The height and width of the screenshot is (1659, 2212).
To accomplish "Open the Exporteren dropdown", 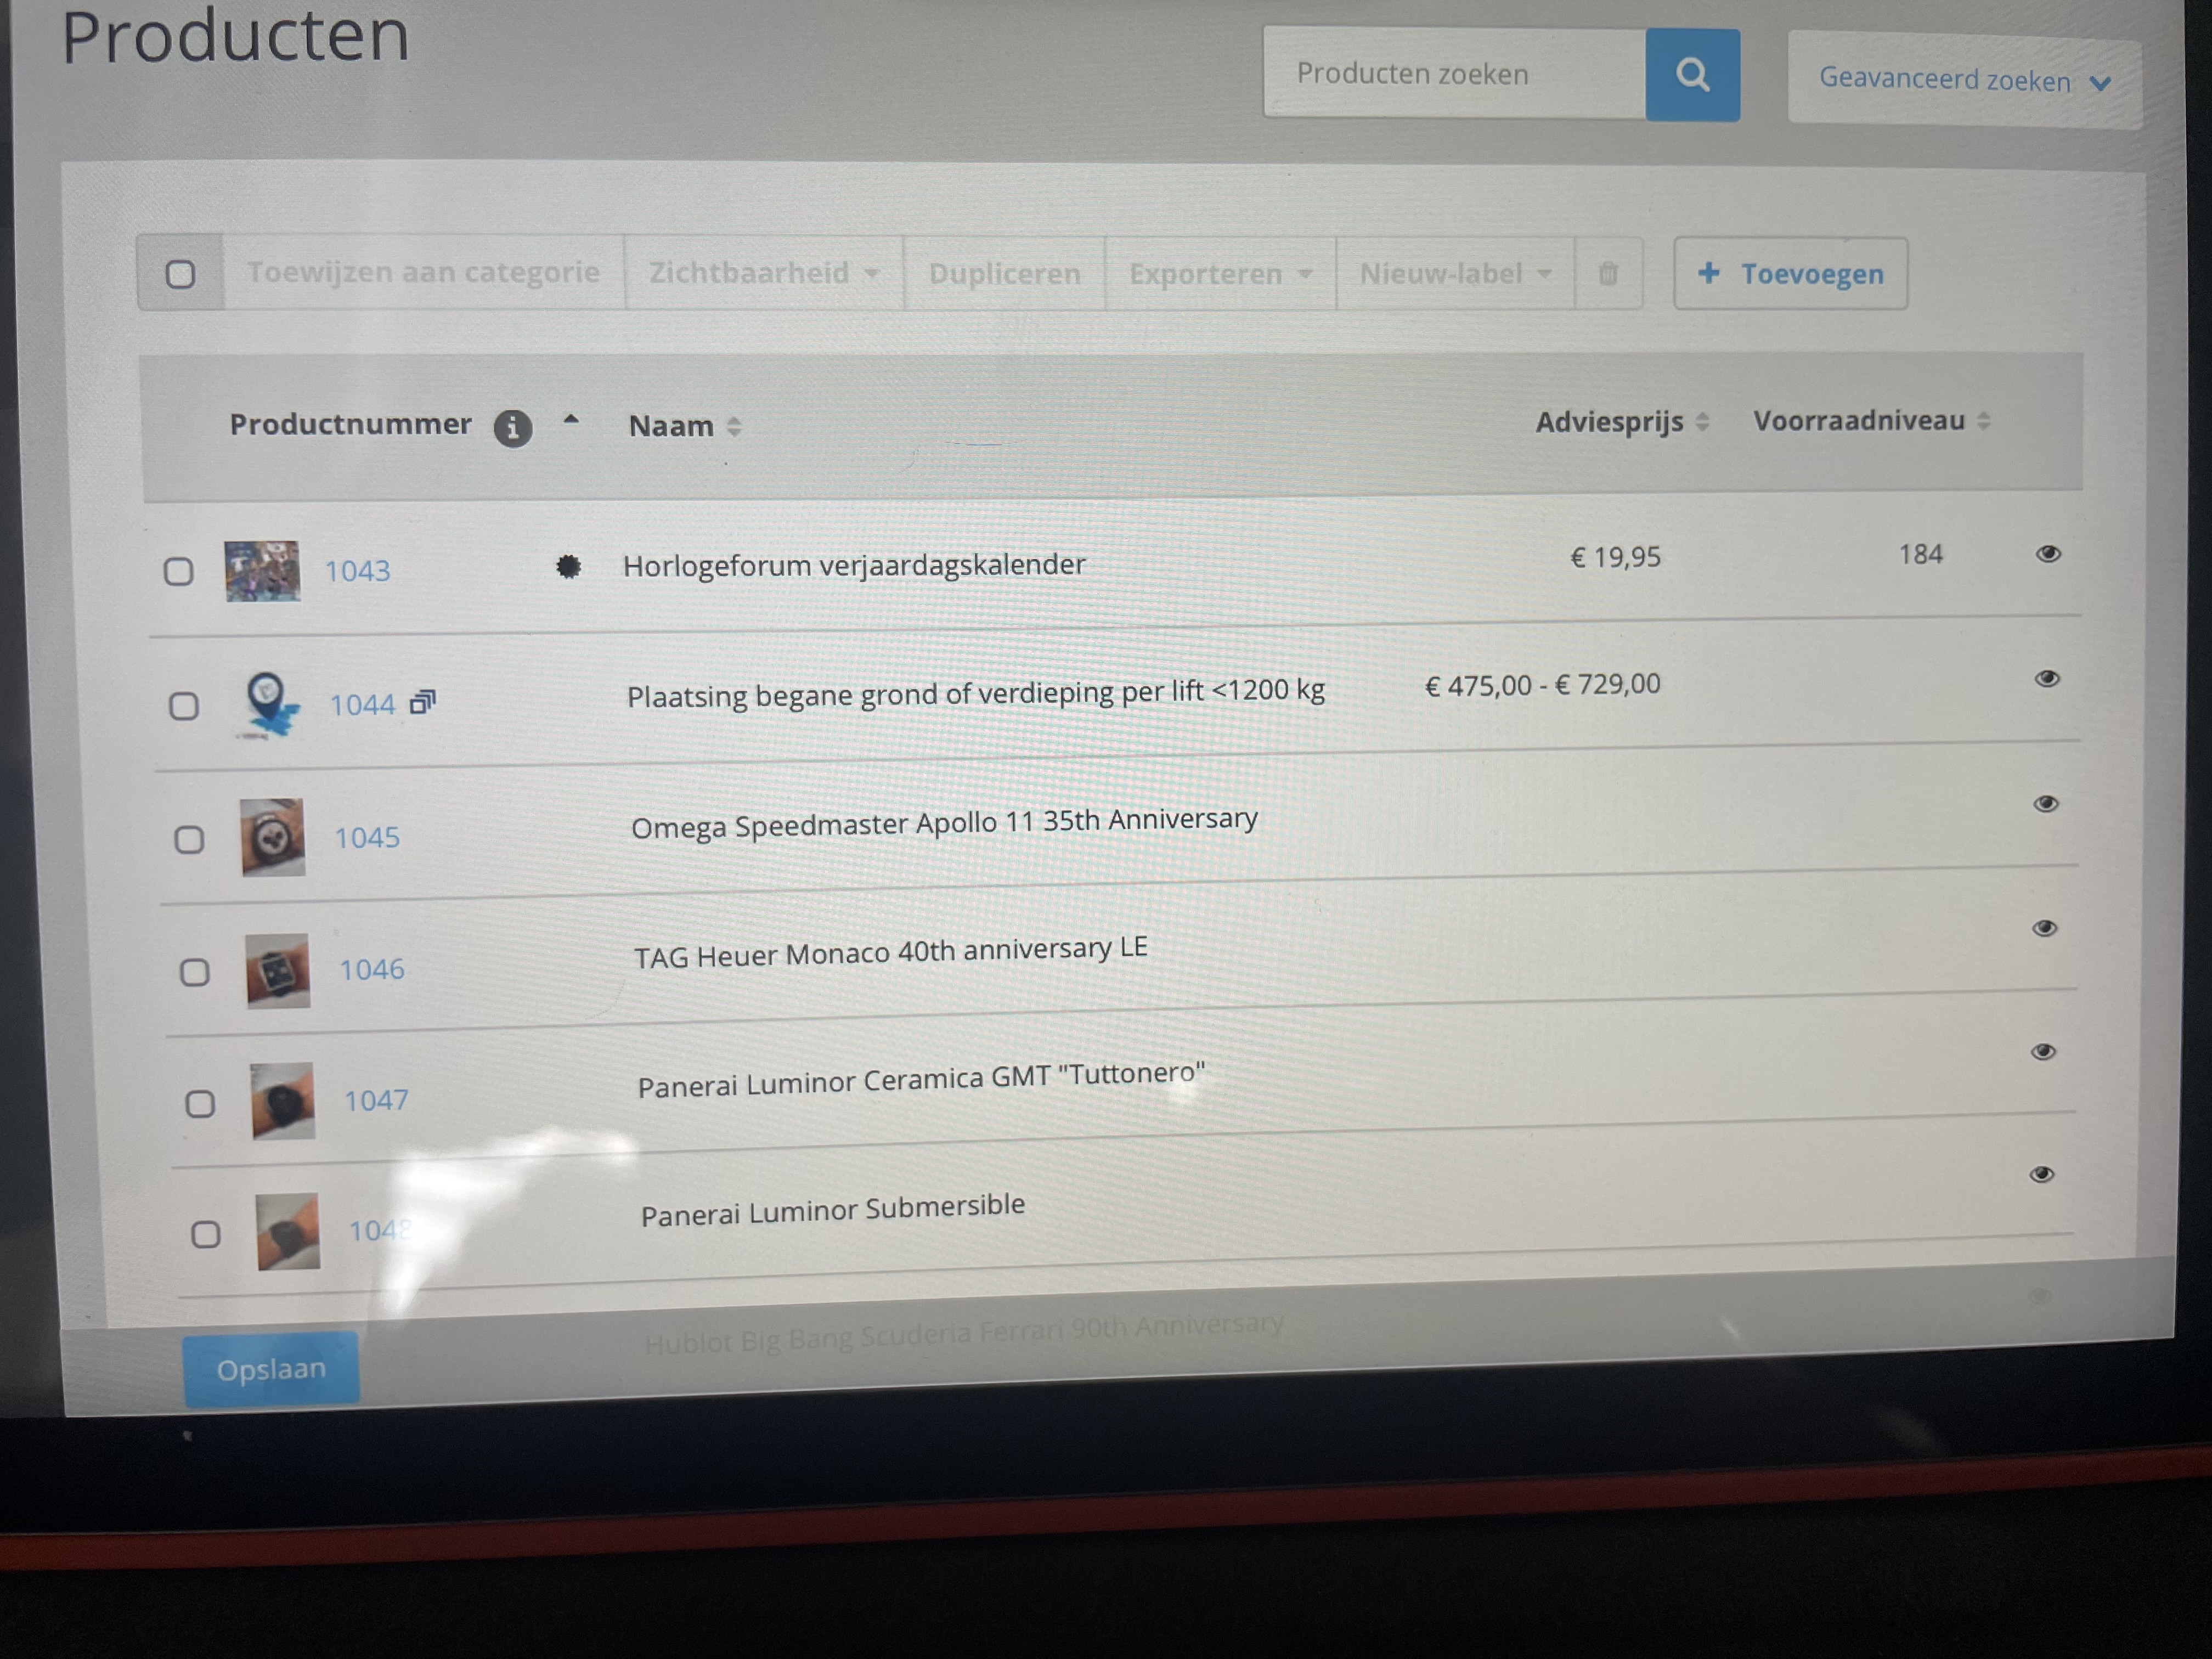I will pyautogui.click(x=1220, y=274).
